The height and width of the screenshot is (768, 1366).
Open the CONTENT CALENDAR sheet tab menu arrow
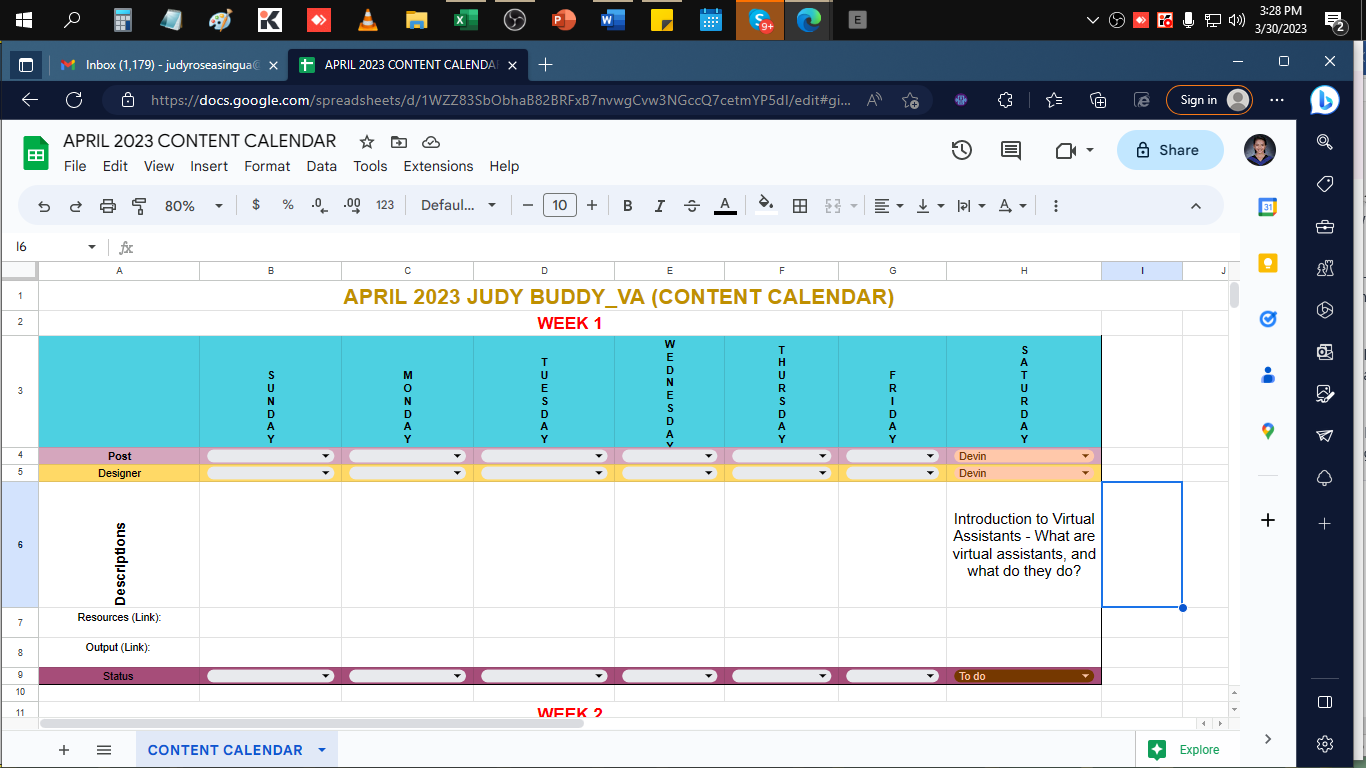click(322, 750)
